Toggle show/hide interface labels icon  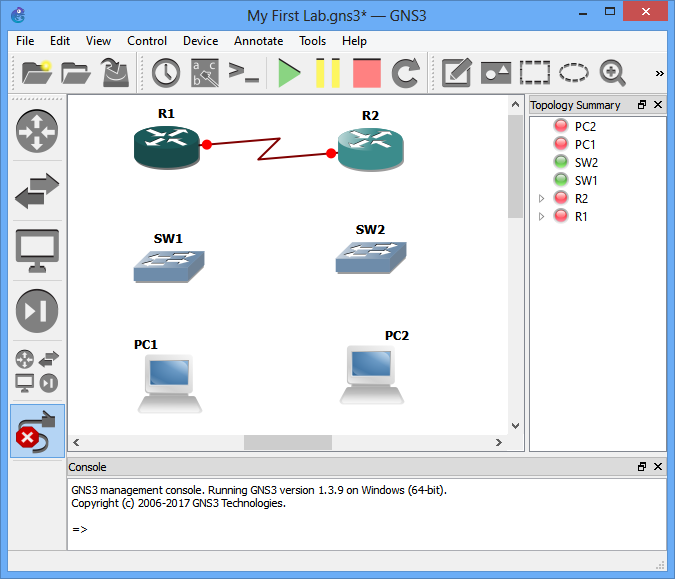pos(205,73)
